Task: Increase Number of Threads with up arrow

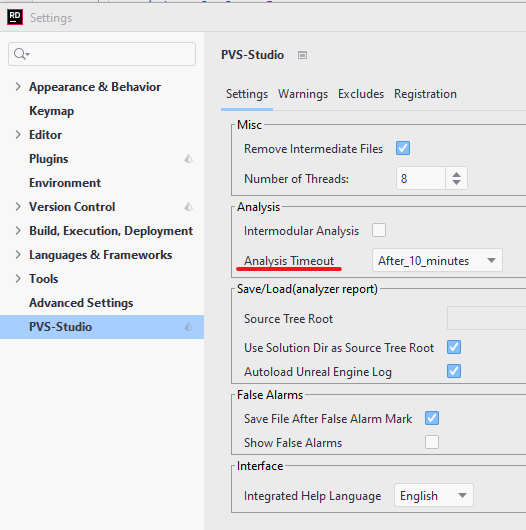Action: click(456, 174)
